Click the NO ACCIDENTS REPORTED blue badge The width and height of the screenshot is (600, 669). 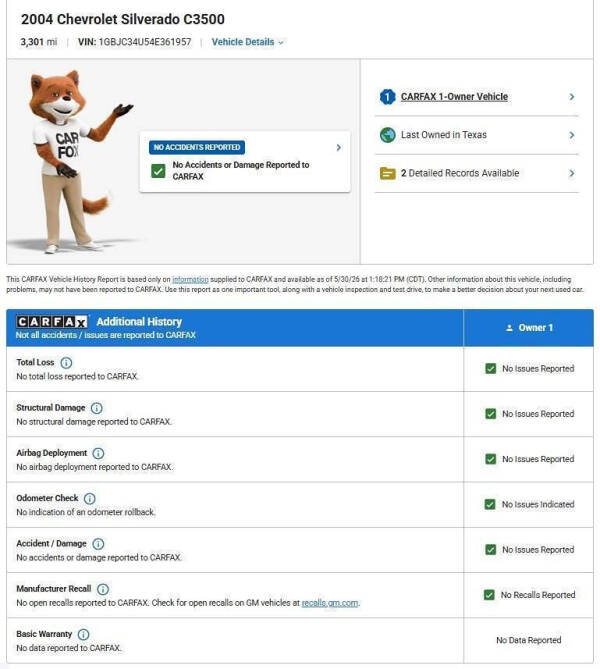[x=197, y=147]
